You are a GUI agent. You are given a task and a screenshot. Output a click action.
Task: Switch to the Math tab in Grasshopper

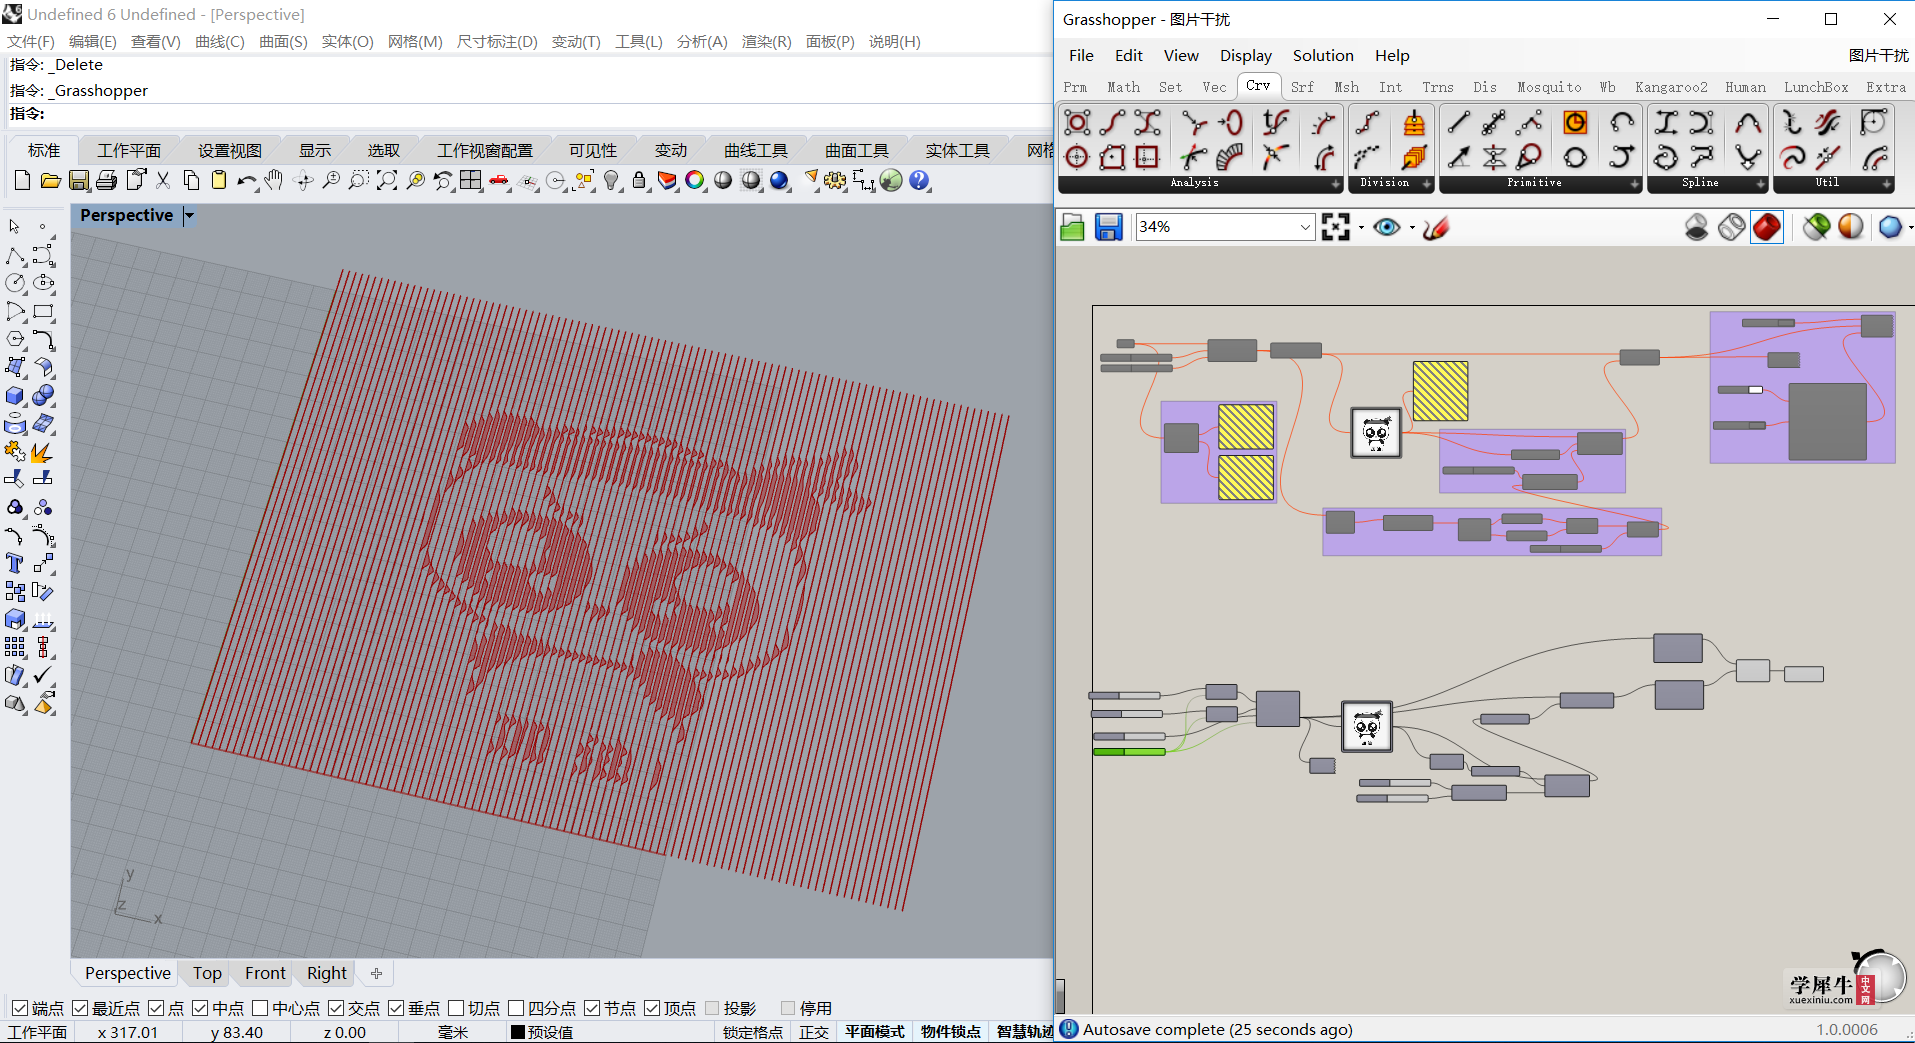click(1123, 87)
